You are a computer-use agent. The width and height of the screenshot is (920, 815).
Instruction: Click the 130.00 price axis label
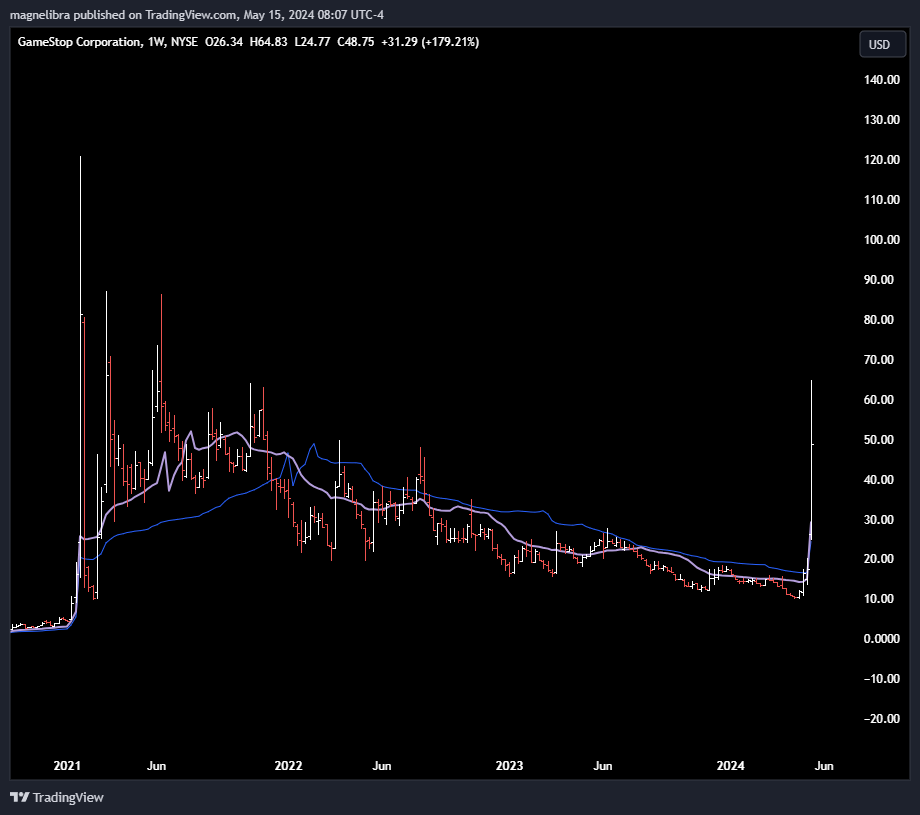click(x=881, y=120)
